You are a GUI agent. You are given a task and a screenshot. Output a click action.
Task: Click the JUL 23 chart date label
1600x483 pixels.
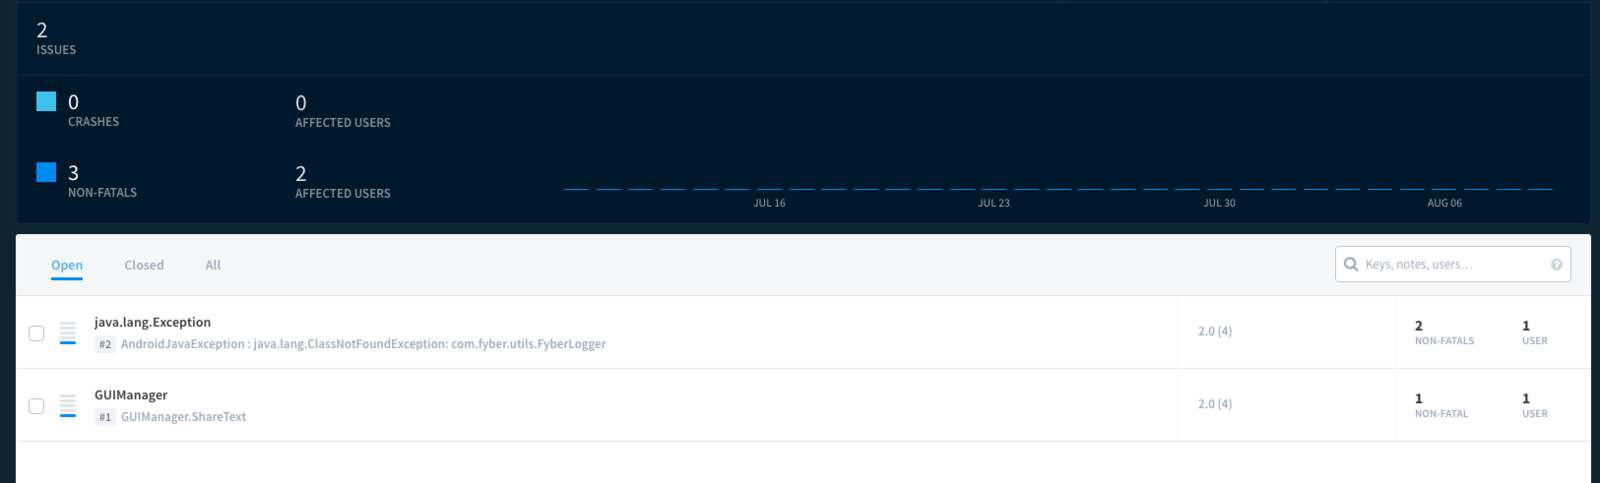tap(994, 203)
